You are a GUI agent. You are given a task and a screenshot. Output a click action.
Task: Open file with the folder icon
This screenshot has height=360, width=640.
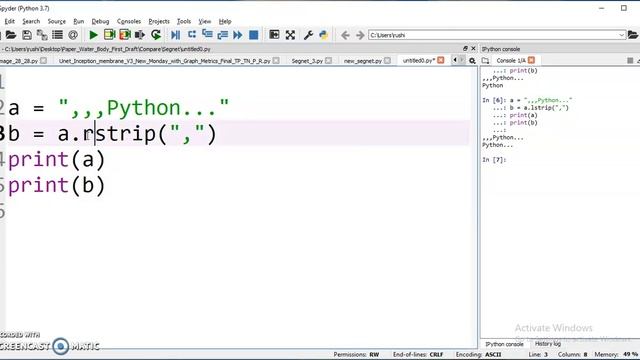[x=11, y=35]
